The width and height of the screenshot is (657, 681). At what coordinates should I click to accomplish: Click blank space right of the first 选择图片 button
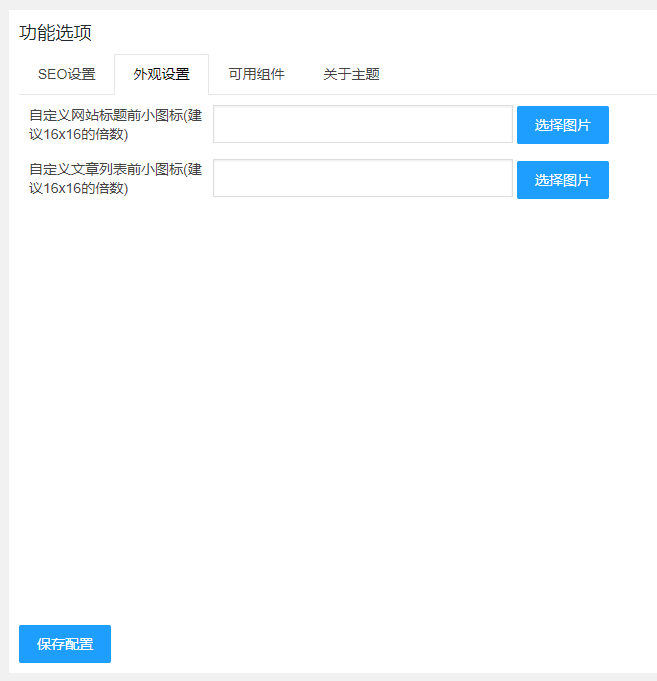point(633,125)
